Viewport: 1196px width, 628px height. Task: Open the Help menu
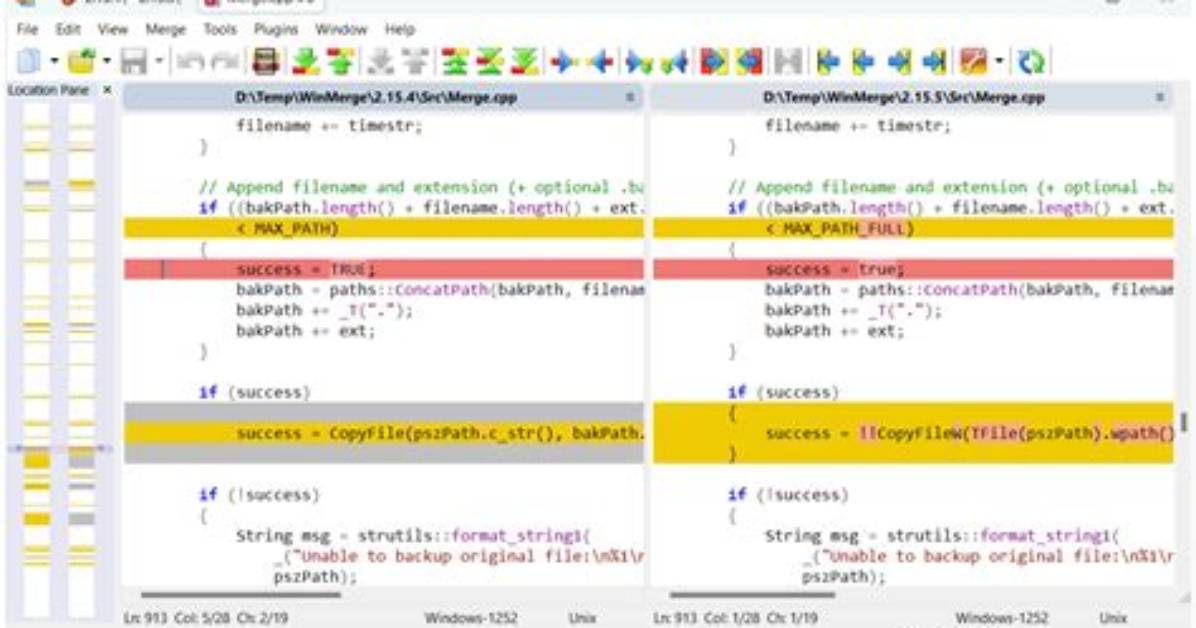[400, 29]
